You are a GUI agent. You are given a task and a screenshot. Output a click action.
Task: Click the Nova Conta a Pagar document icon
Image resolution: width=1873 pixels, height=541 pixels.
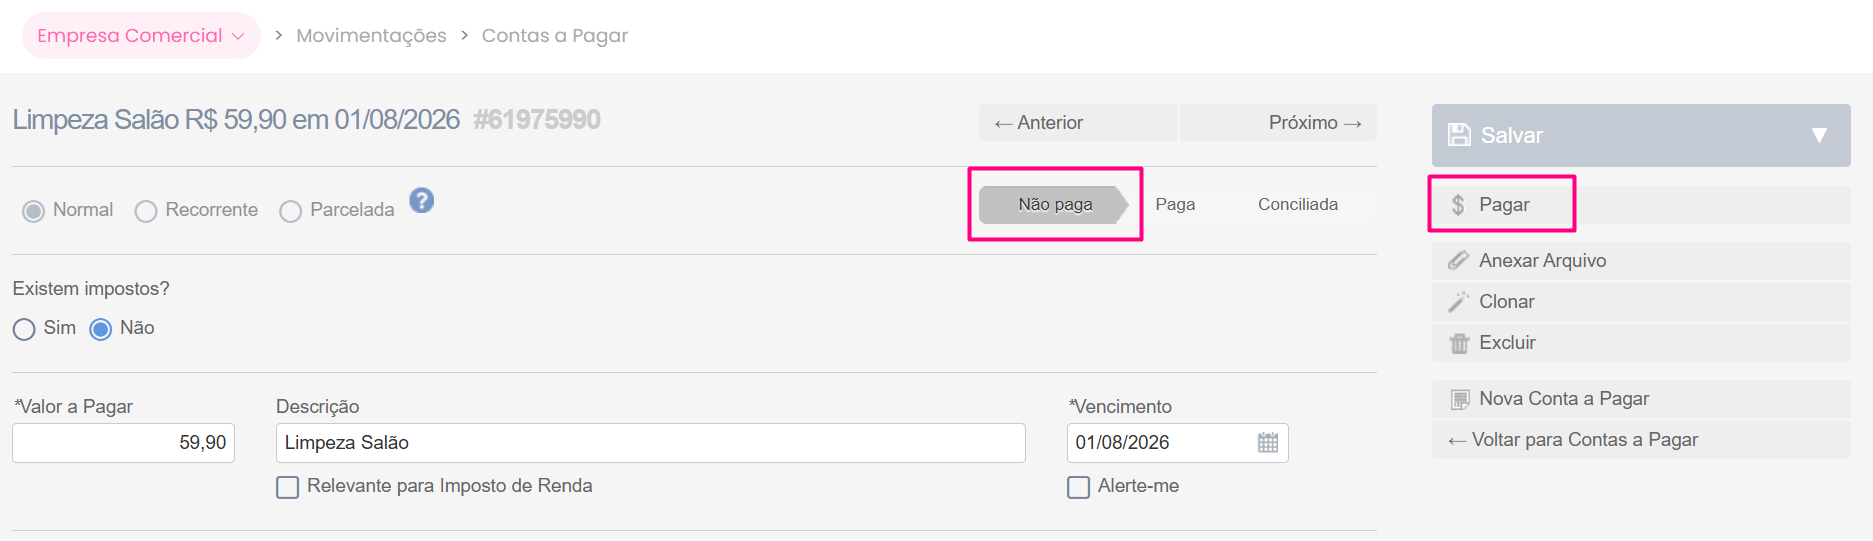(x=1460, y=399)
